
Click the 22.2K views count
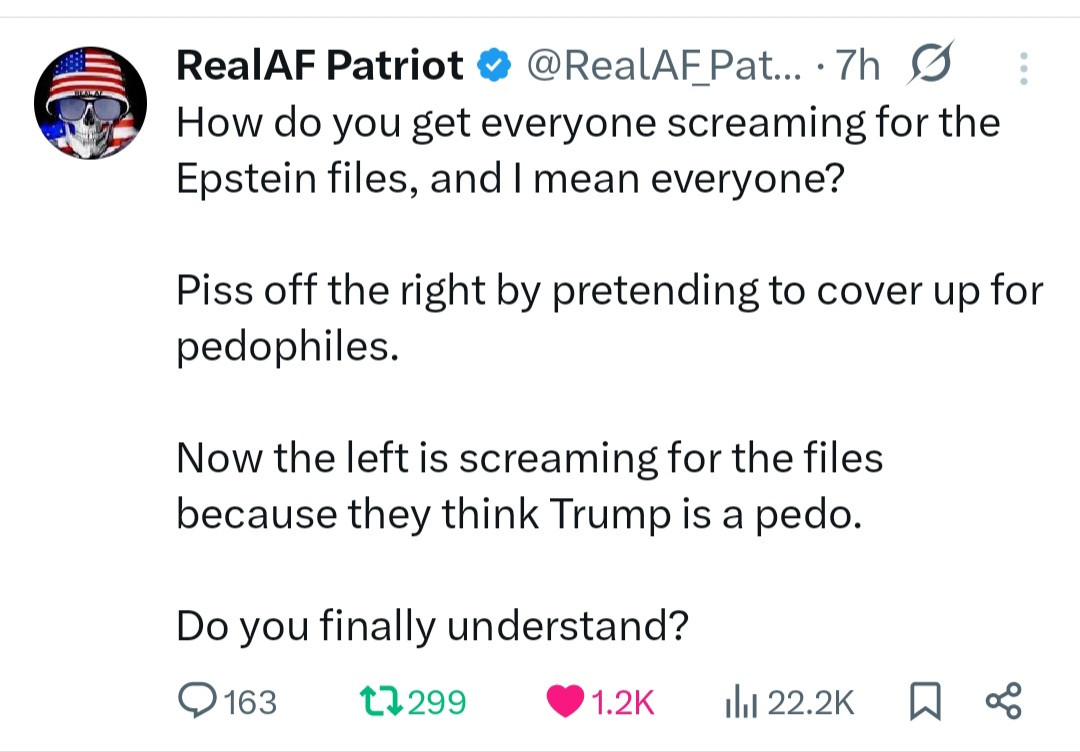point(811,702)
